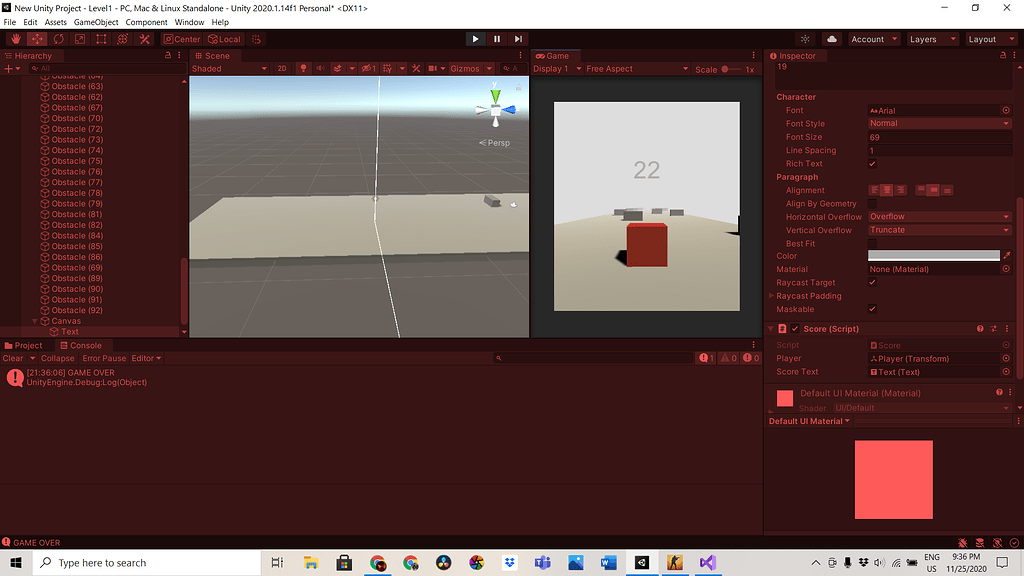Image resolution: width=1024 pixels, height=576 pixels.
Task: Toggle scene audio in Scene view toolbar
Action: tap(319, 68)
